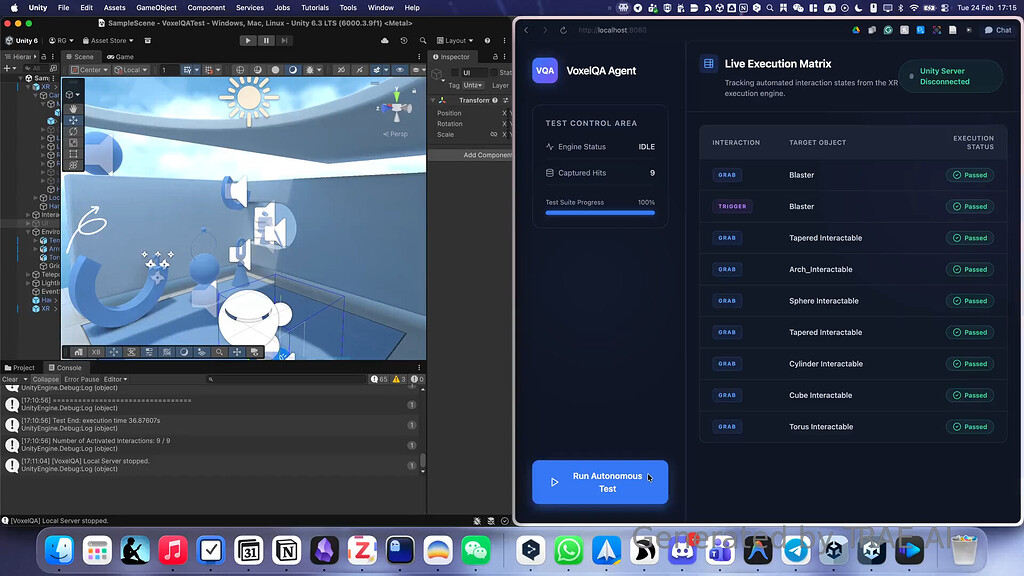Click Run Autonomous Test button

[600, 482]
